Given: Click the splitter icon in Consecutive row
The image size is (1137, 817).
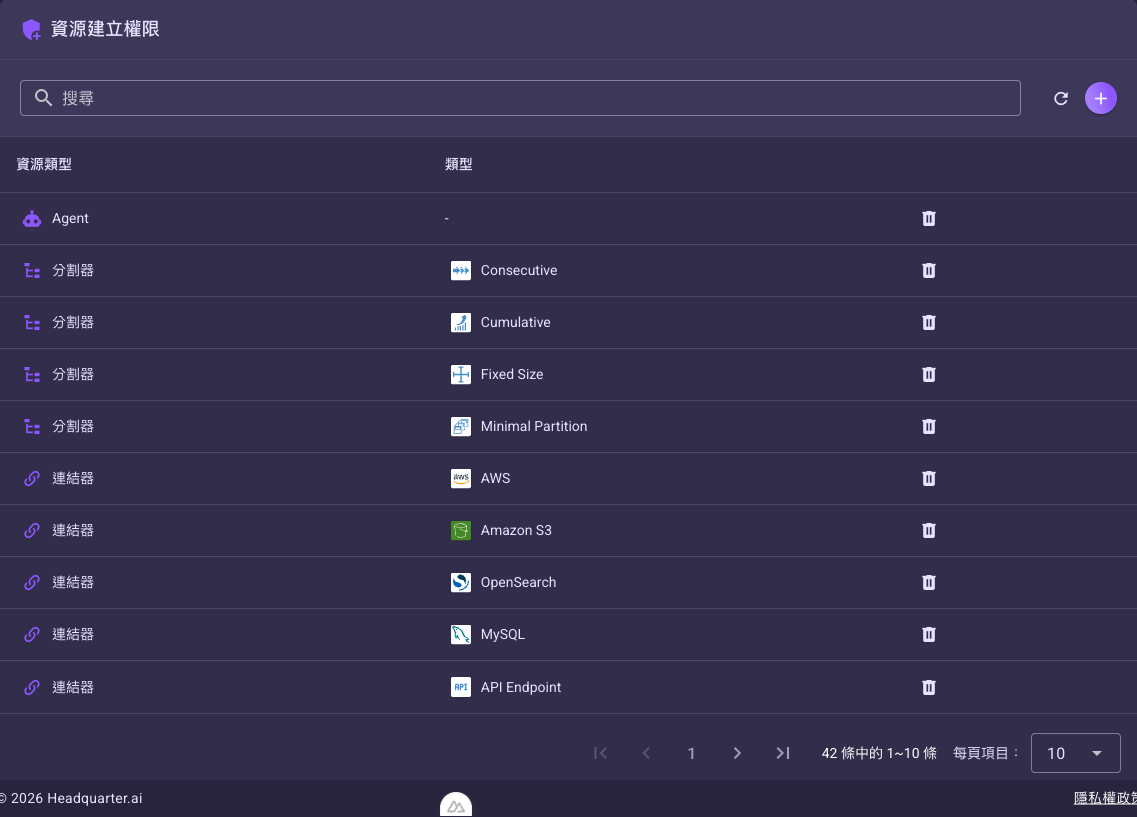Looking at the screenshot, I should click(x=32, y=270).
